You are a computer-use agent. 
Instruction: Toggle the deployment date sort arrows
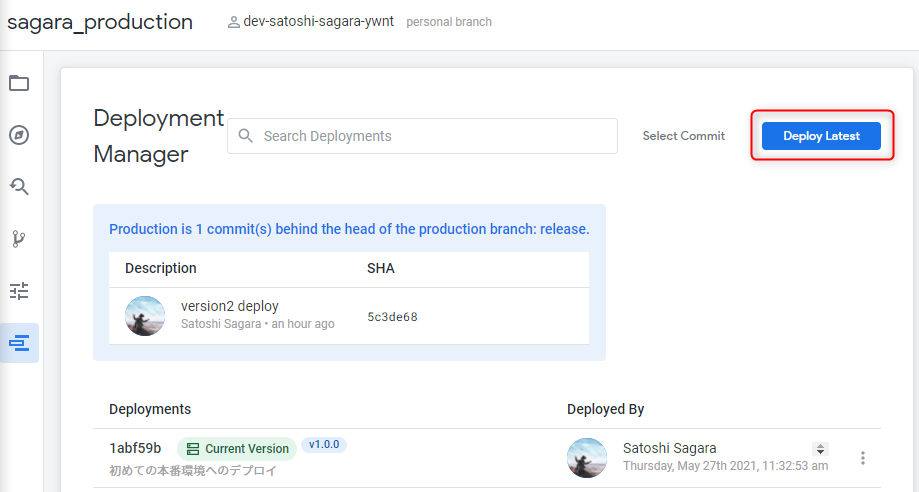[820, 449]
